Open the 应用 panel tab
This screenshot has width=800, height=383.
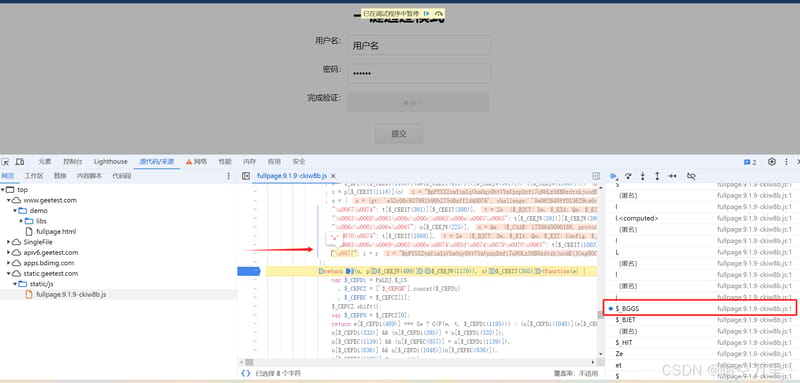[274, 162]
